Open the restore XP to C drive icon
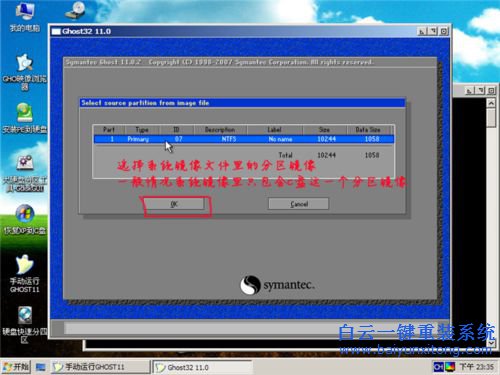 [25, 219]
